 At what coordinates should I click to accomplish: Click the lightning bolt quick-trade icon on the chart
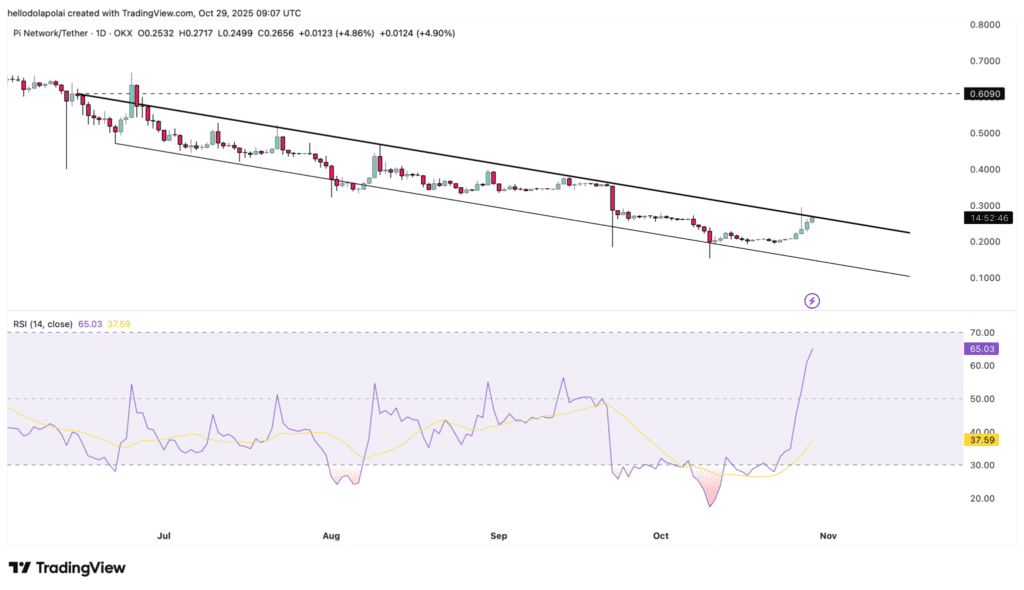click(x=812, y=300)
